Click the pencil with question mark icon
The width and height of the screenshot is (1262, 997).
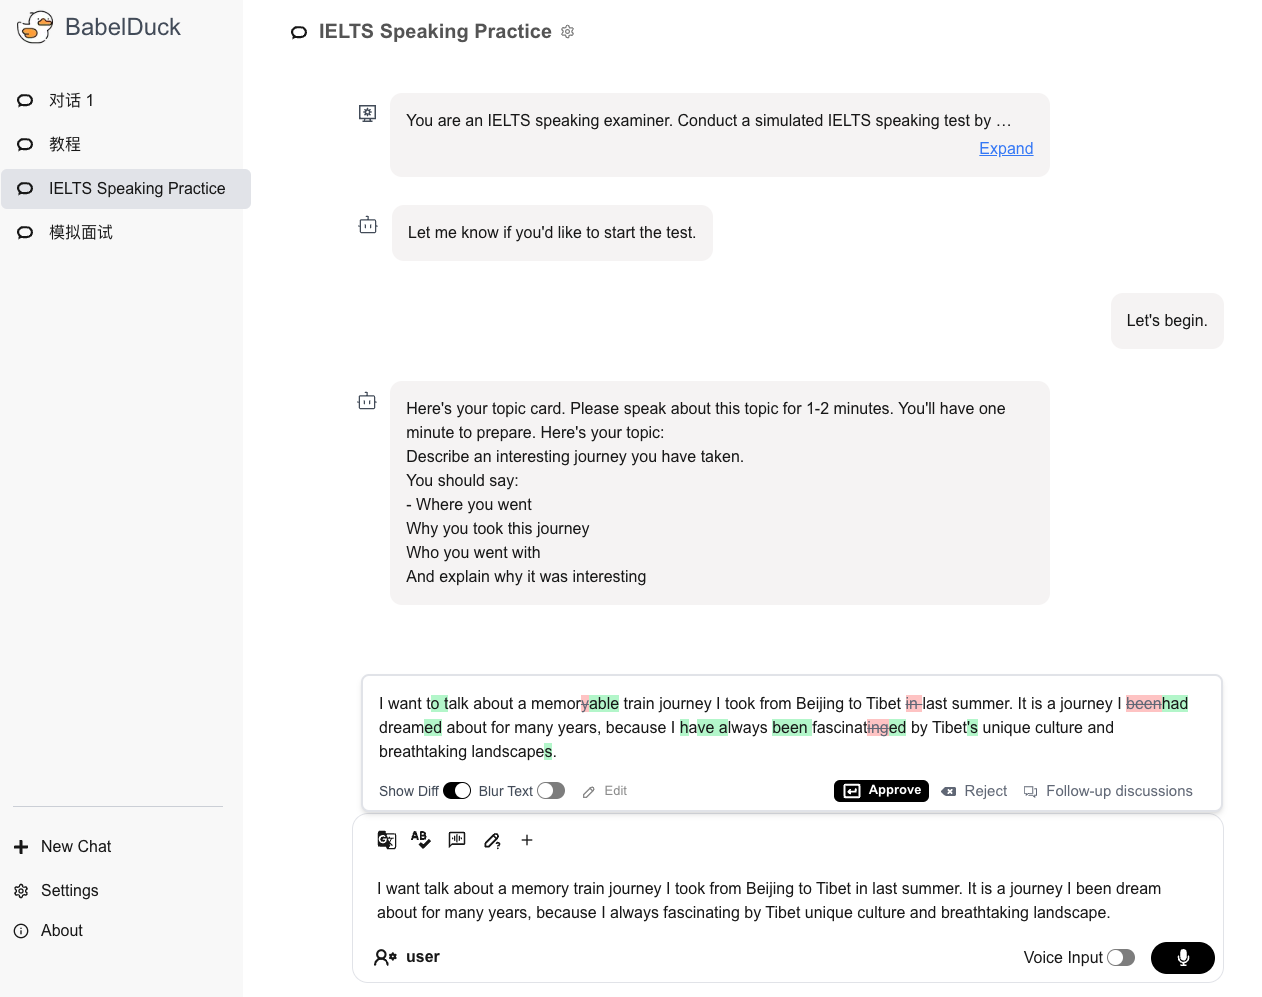click(x=492, y=841)
